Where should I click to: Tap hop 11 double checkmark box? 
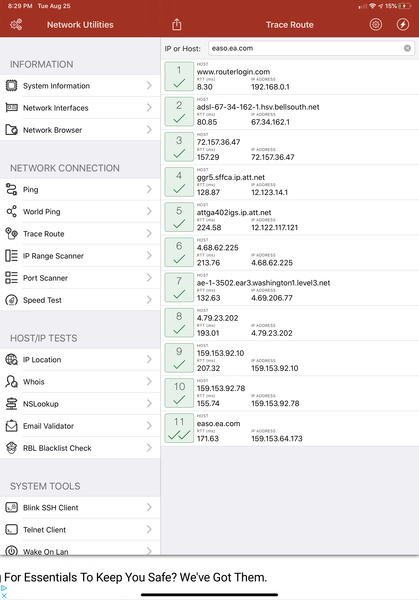pos(179,428)
